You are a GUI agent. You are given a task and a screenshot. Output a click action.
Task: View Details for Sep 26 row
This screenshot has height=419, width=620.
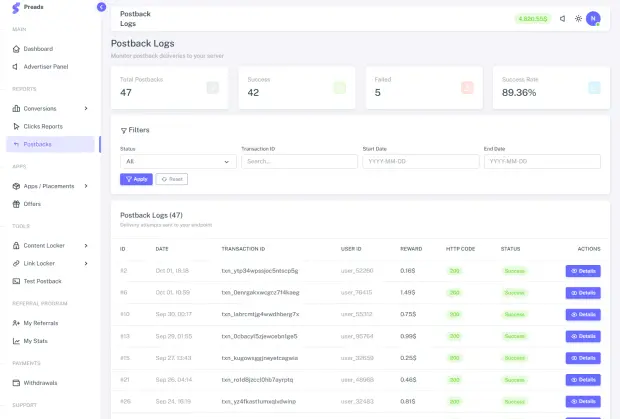click(x=583, y=380)
